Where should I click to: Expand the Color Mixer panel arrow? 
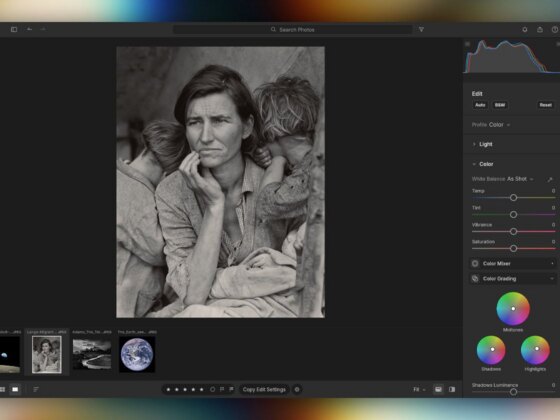pos(552,264)
